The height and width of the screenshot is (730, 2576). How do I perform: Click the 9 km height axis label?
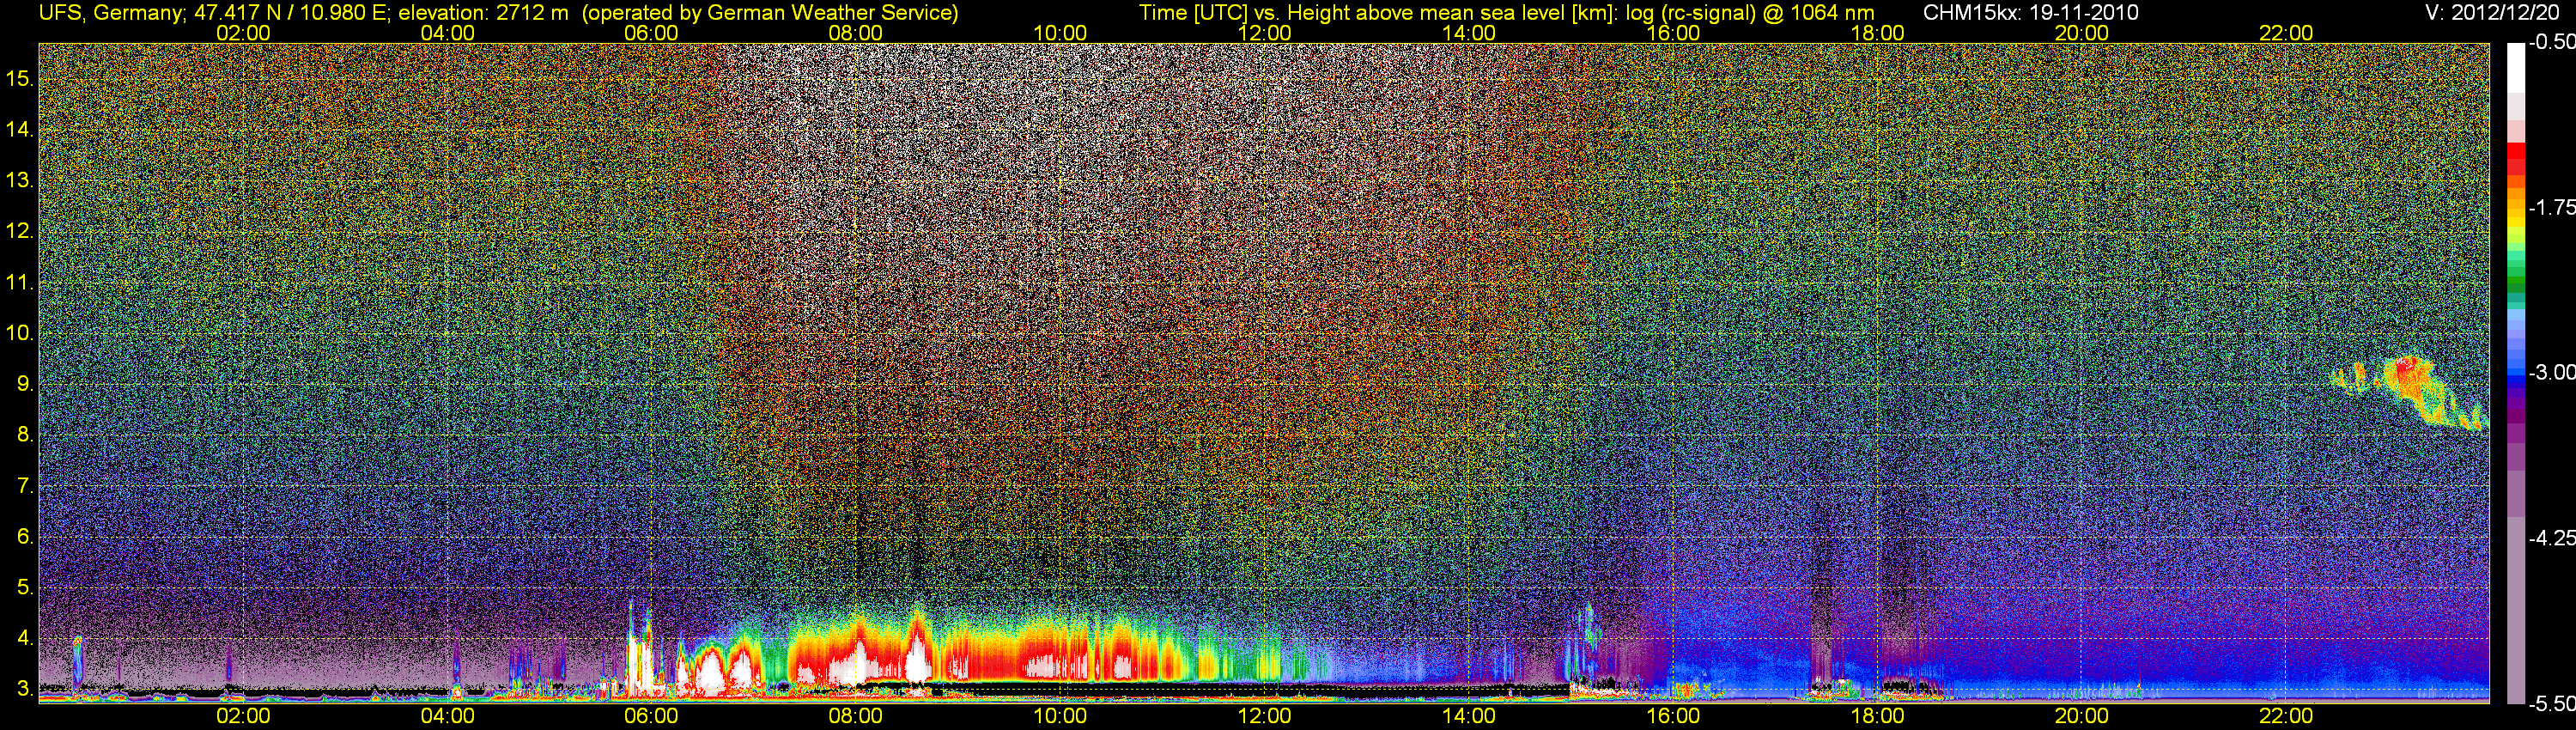coord(24,384)
